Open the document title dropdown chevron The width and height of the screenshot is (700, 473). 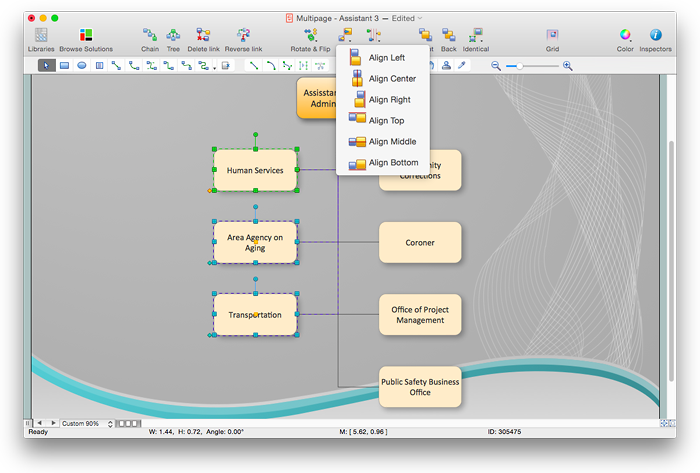click(x=420, y=18)
